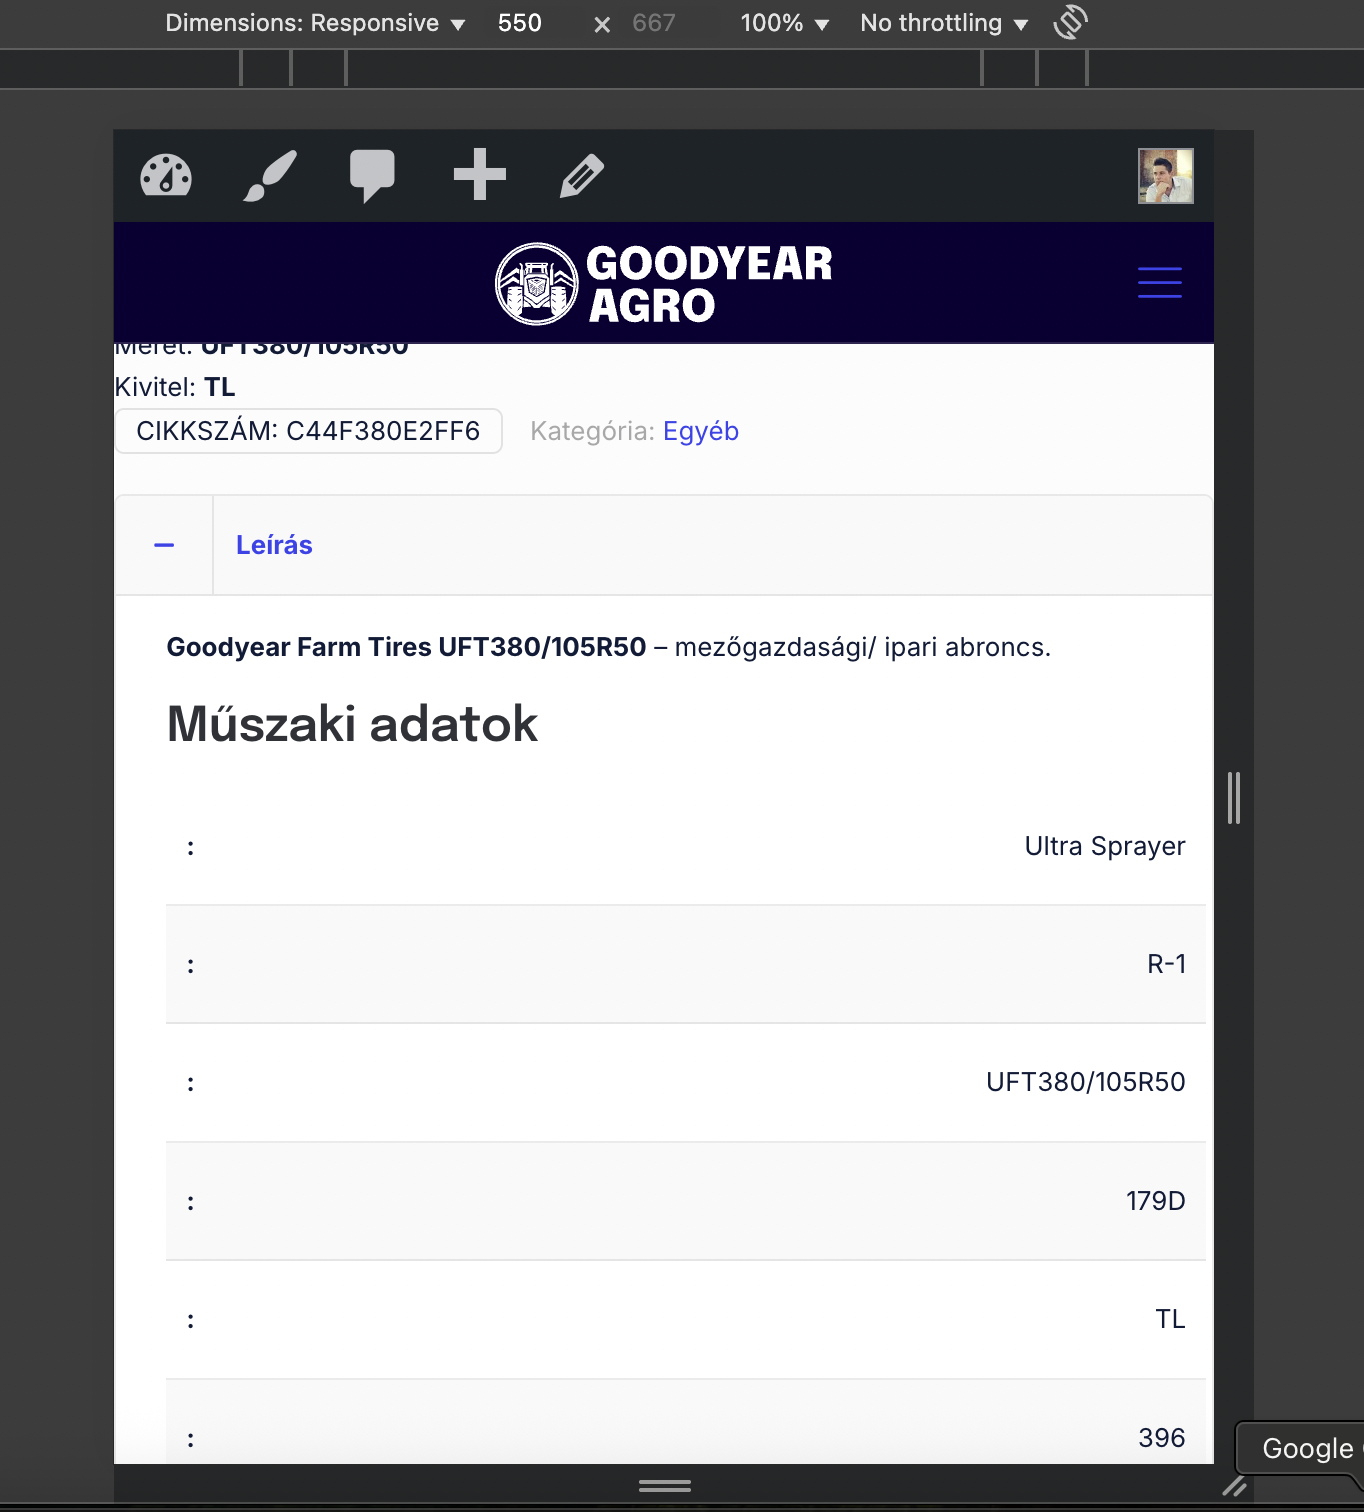Viewport: 1364px width, 1512px height.
Task: Click the 396 table value
Action: click(x=1162, y=1438)
